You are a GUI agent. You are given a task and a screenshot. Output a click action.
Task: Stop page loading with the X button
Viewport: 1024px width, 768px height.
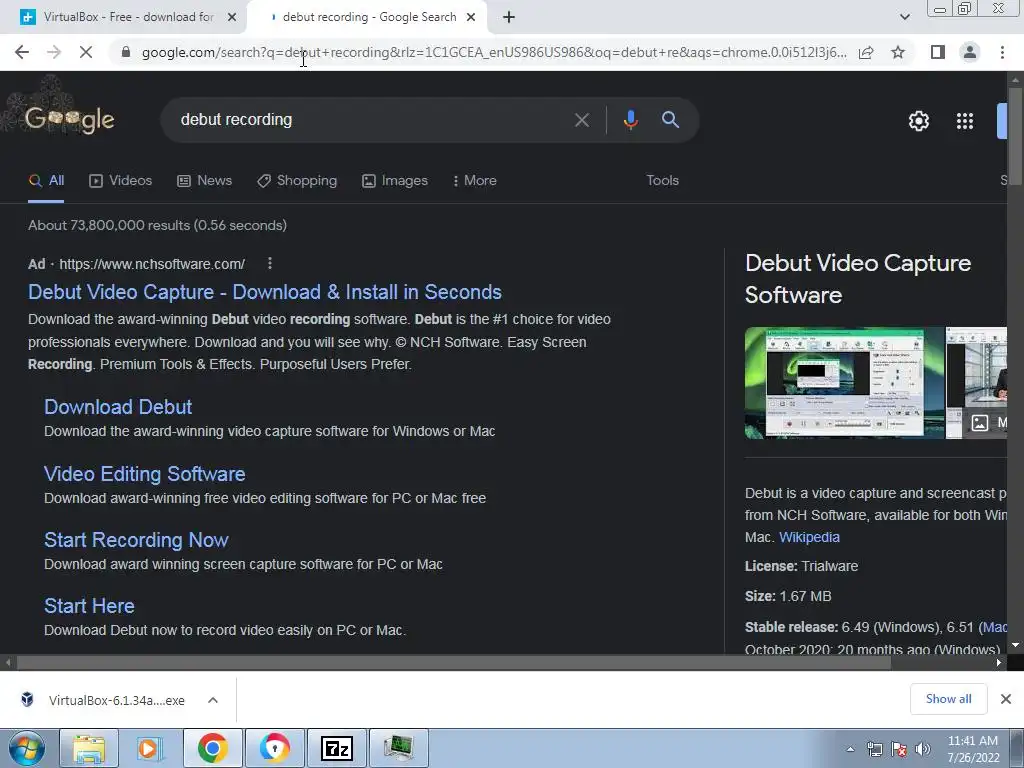[86, 52]
